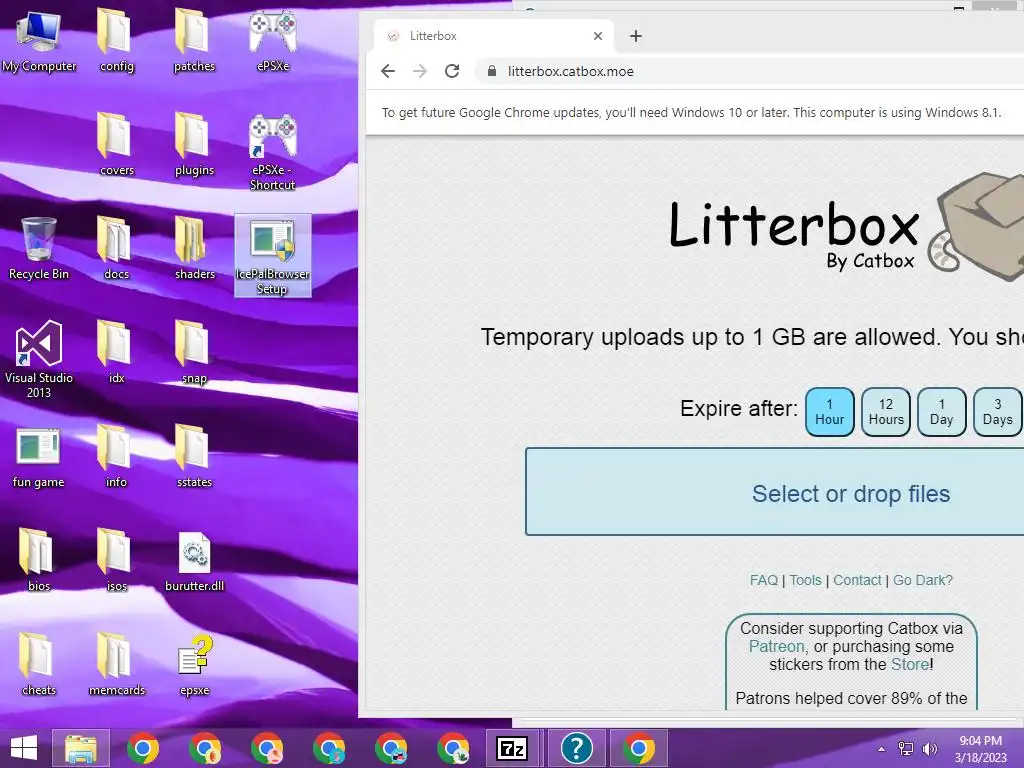Screen dimensions: 1024x768
Task: Set expiry to 3 Days
Action: pos(997,411)
